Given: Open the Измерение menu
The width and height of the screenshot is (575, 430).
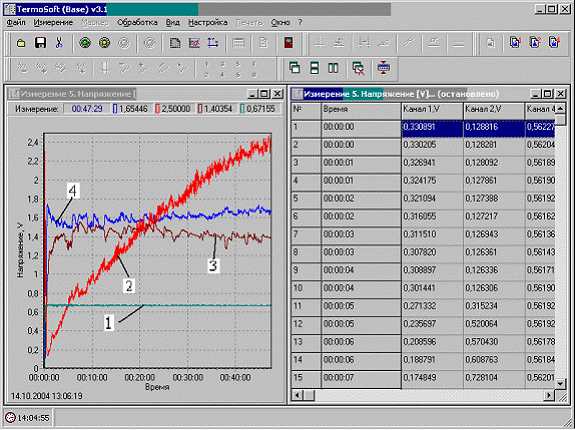Looking at the screenshot, I should [53, 23].
